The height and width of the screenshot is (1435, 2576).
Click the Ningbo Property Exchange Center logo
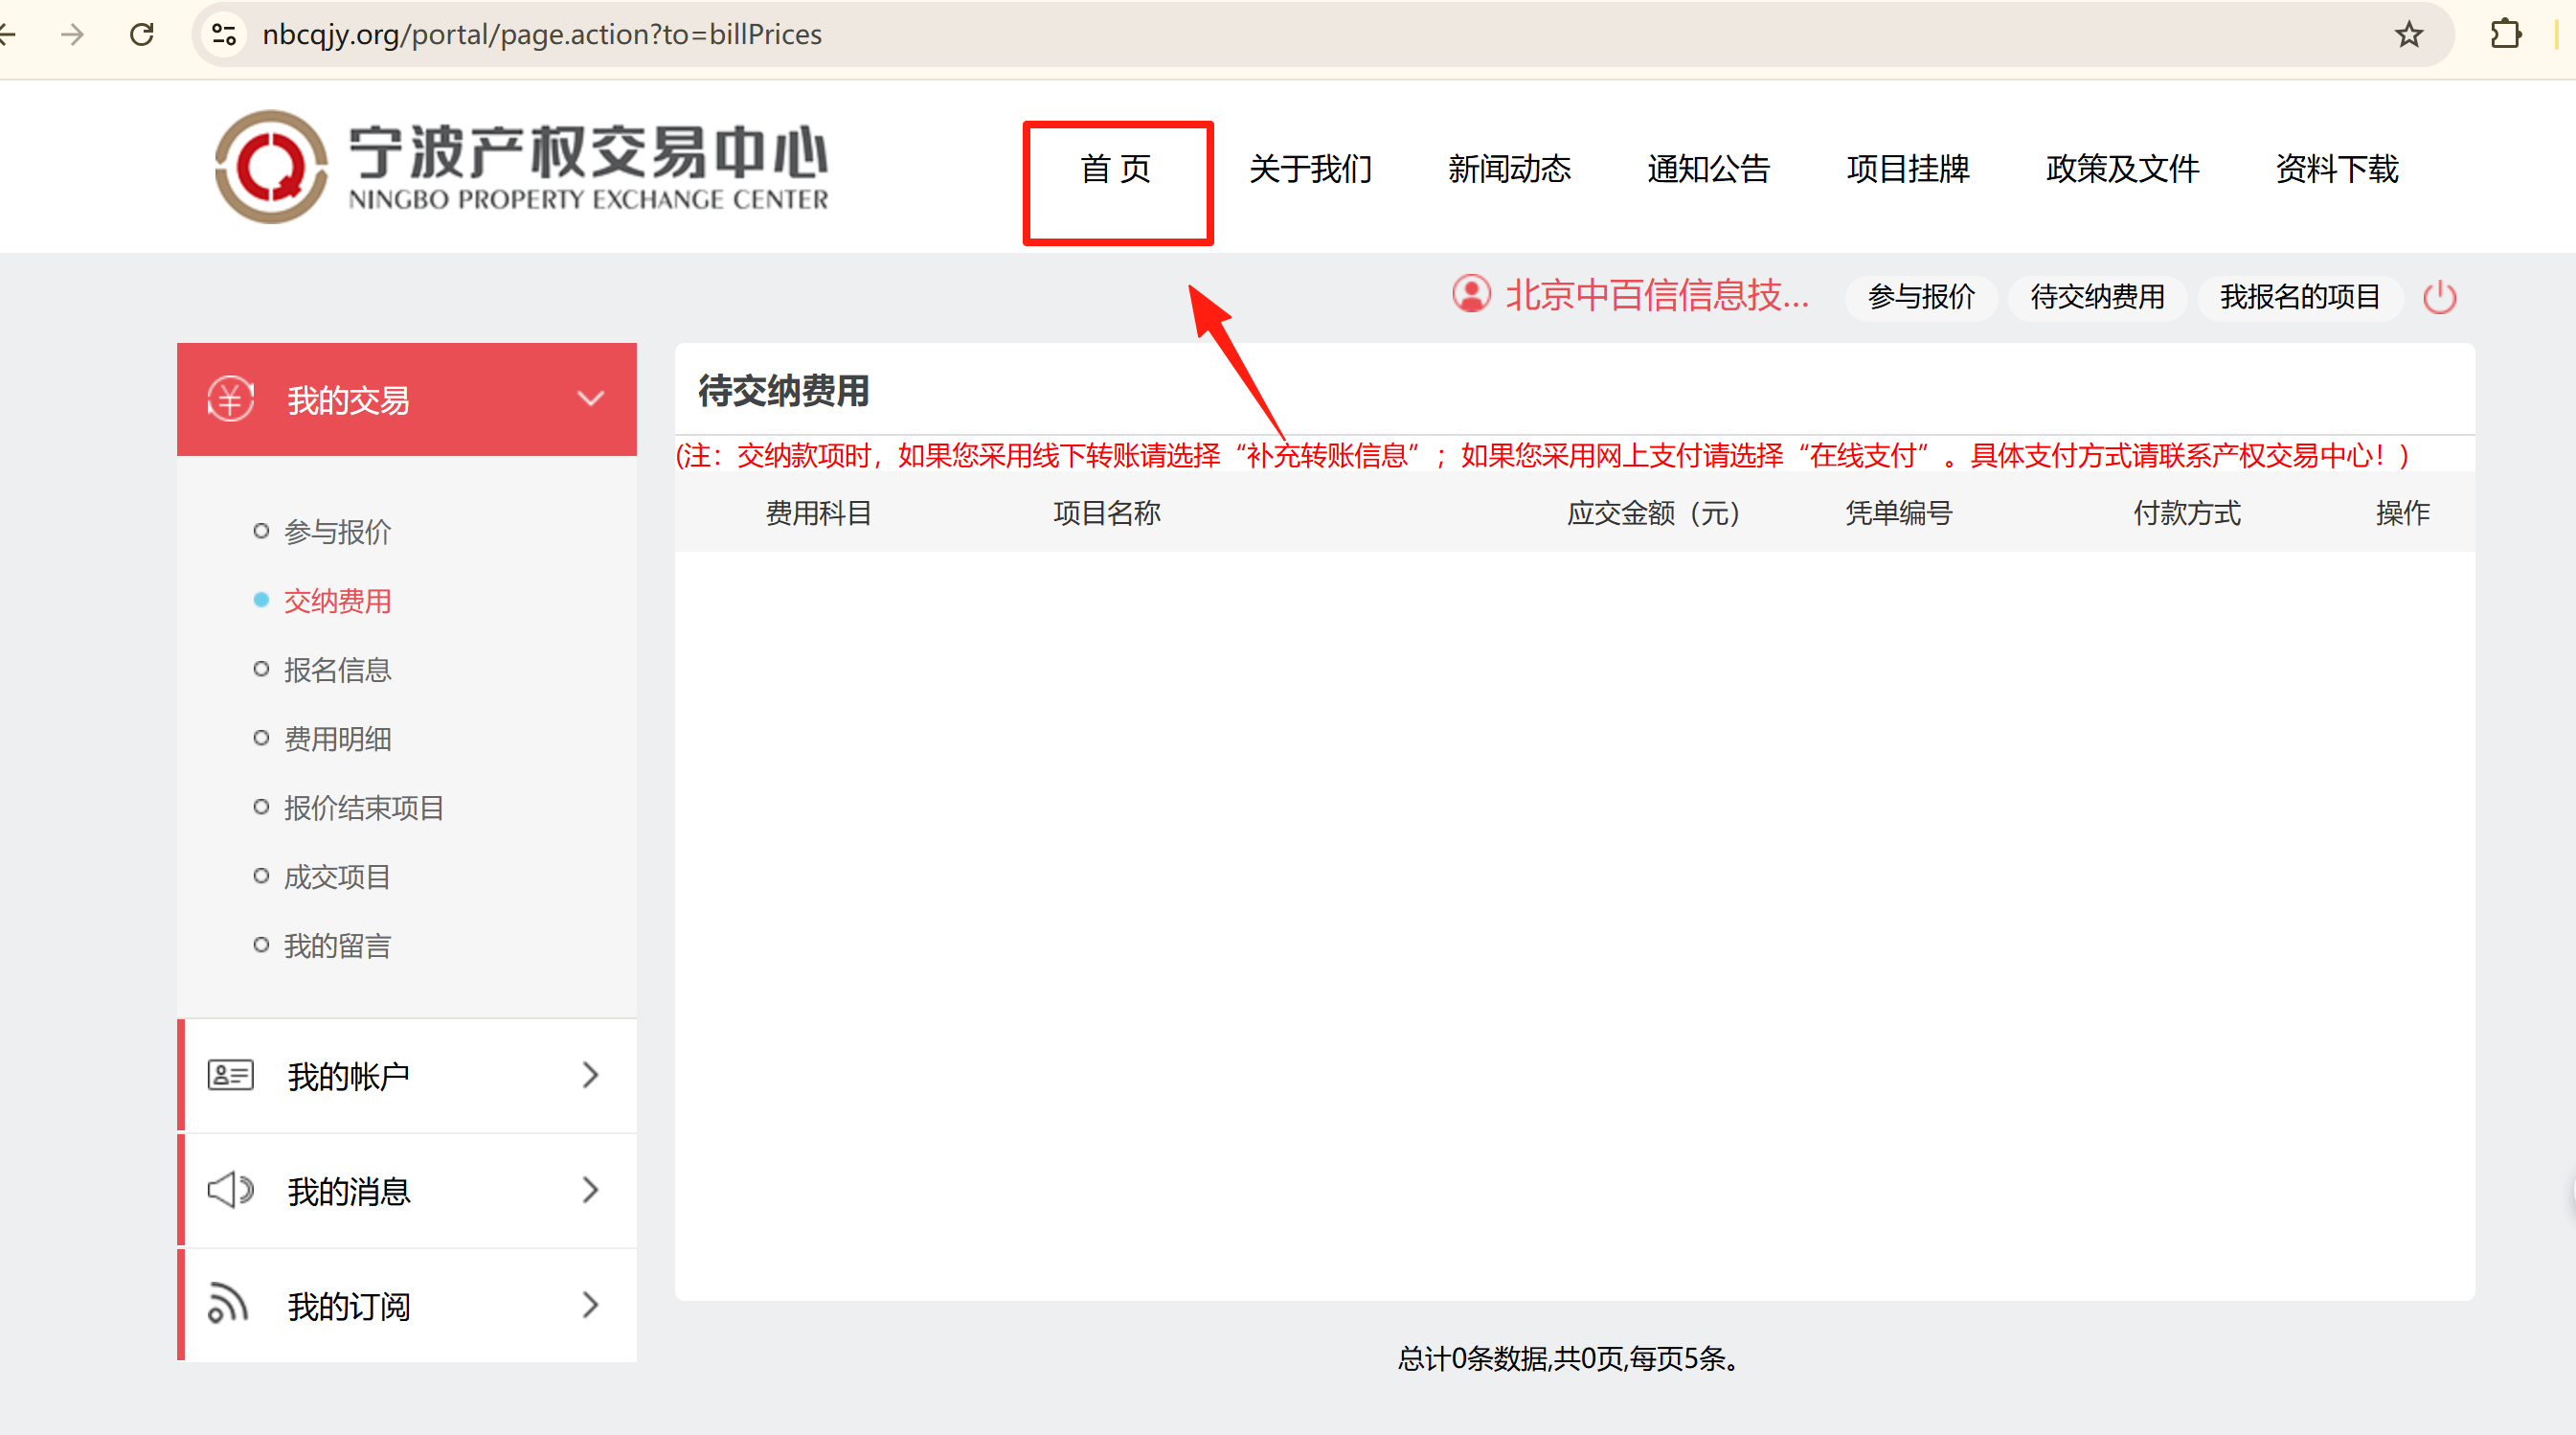pos(521,167)
